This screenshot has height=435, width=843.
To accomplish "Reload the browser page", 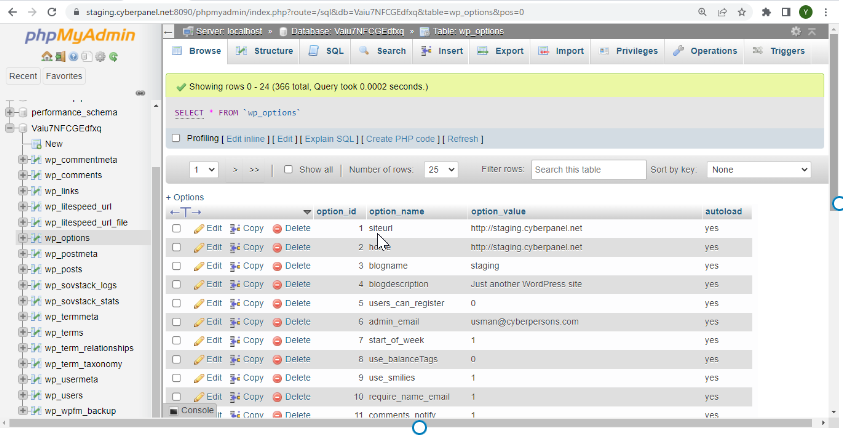I will click(52, 12).
